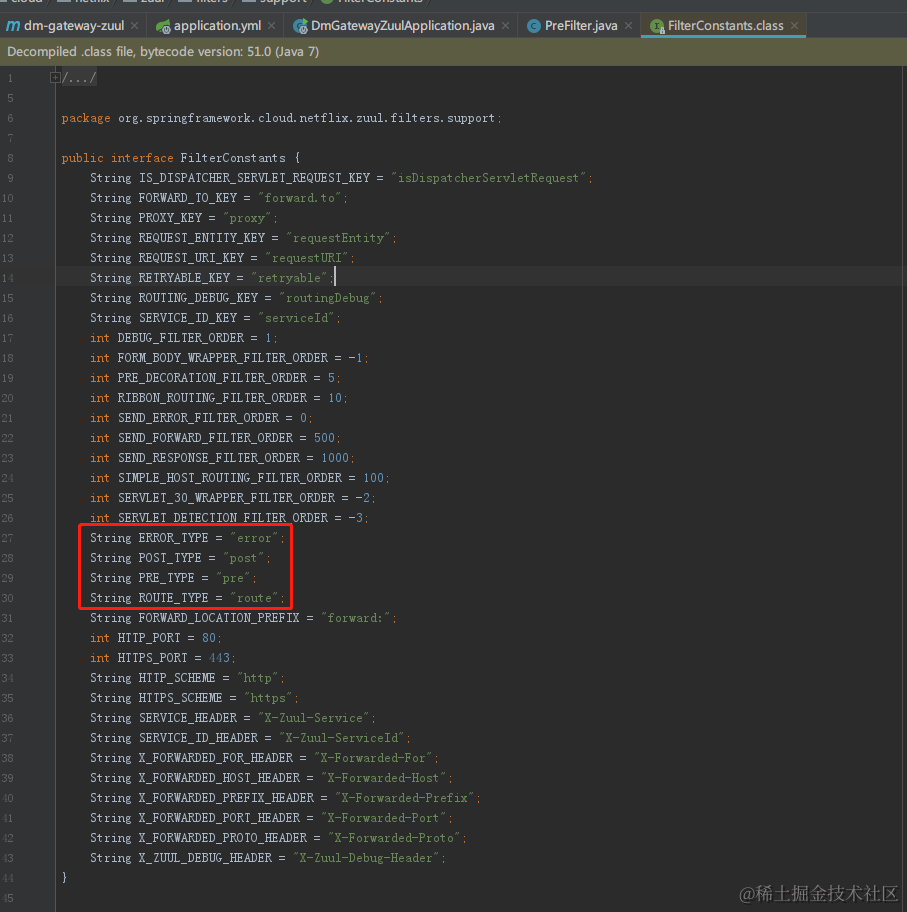
Task: Click the X_FORWARDED_PROTO_HEADER constant
Action: (x=222, y=838)
